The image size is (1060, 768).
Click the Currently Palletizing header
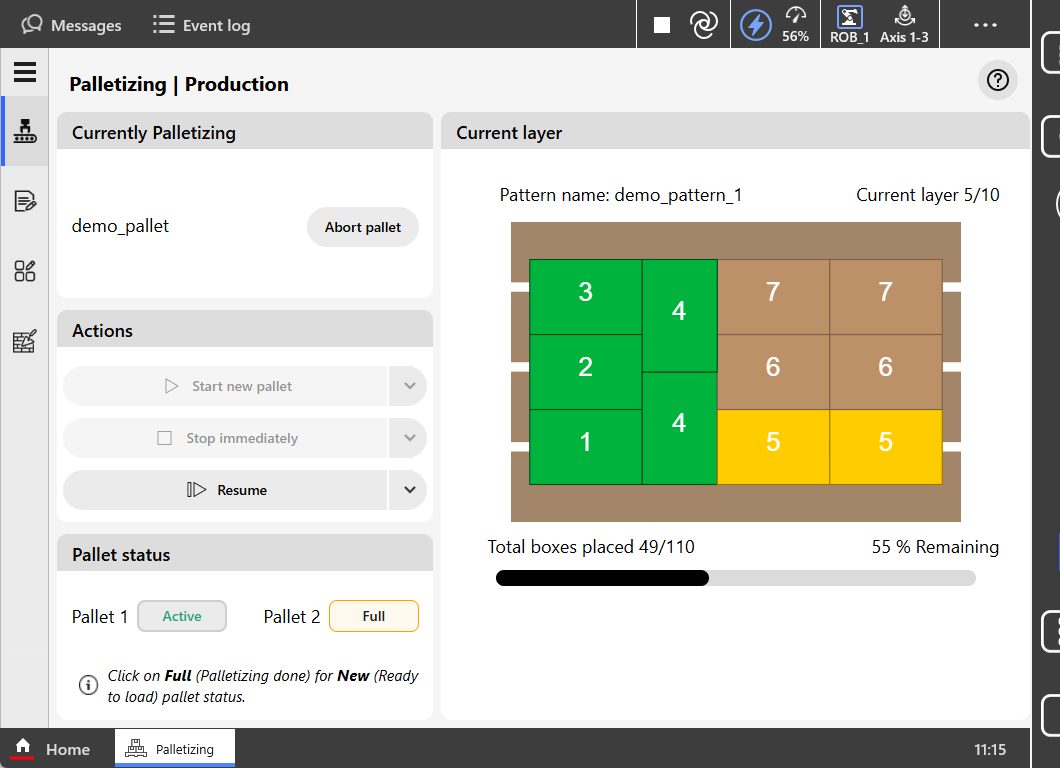click(245, 132)
